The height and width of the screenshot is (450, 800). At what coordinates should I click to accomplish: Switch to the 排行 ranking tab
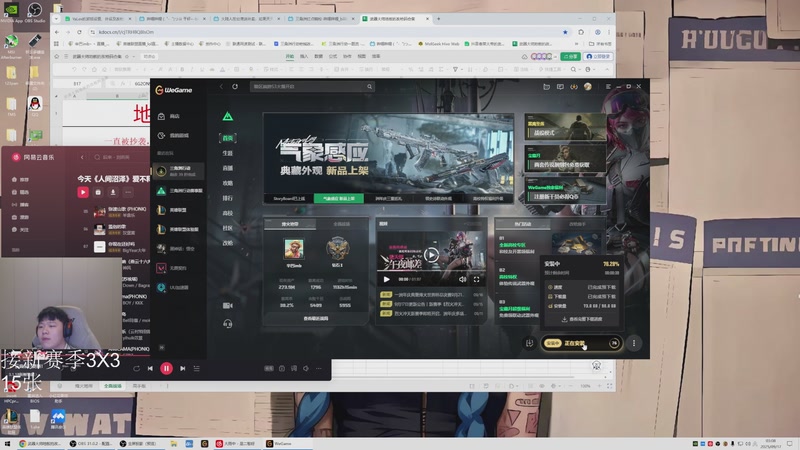228,198
